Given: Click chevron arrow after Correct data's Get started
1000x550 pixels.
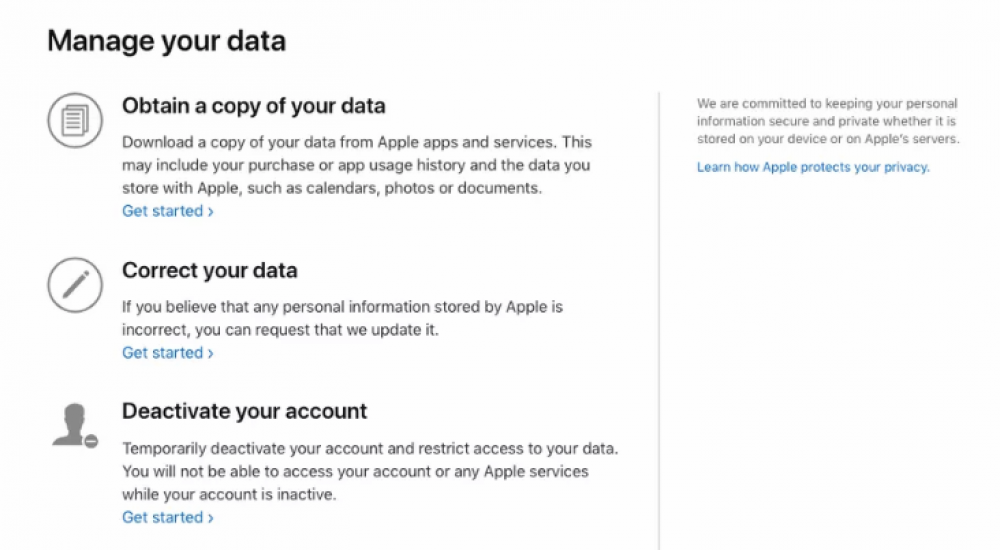Looking at the screenshot, I should point(210,354).
